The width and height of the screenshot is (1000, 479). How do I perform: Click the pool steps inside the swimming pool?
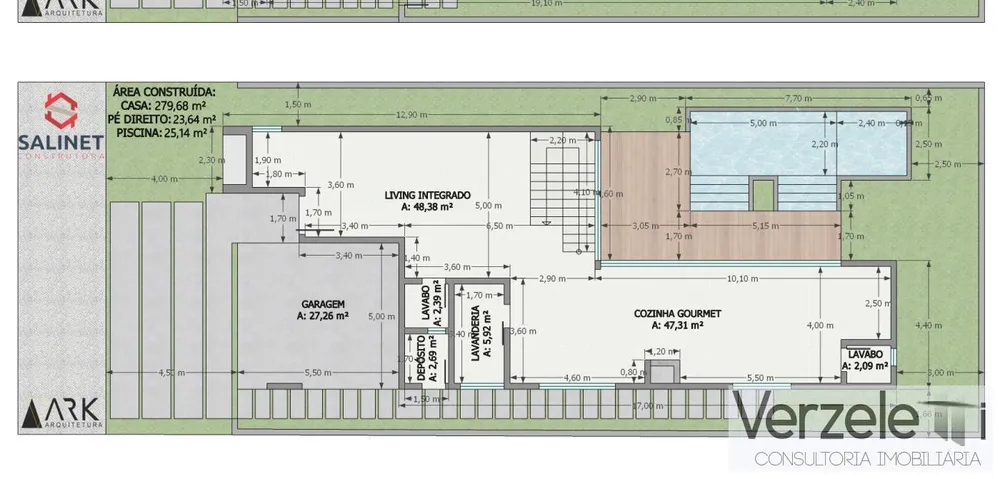pos(763,193)
